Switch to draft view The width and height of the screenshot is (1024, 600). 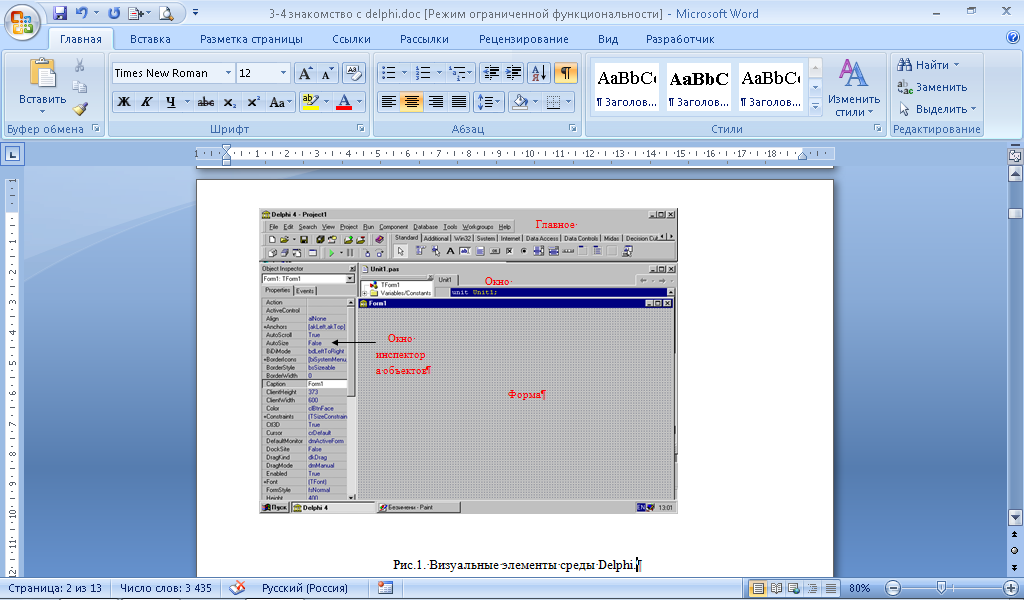(x=830, y=588)
